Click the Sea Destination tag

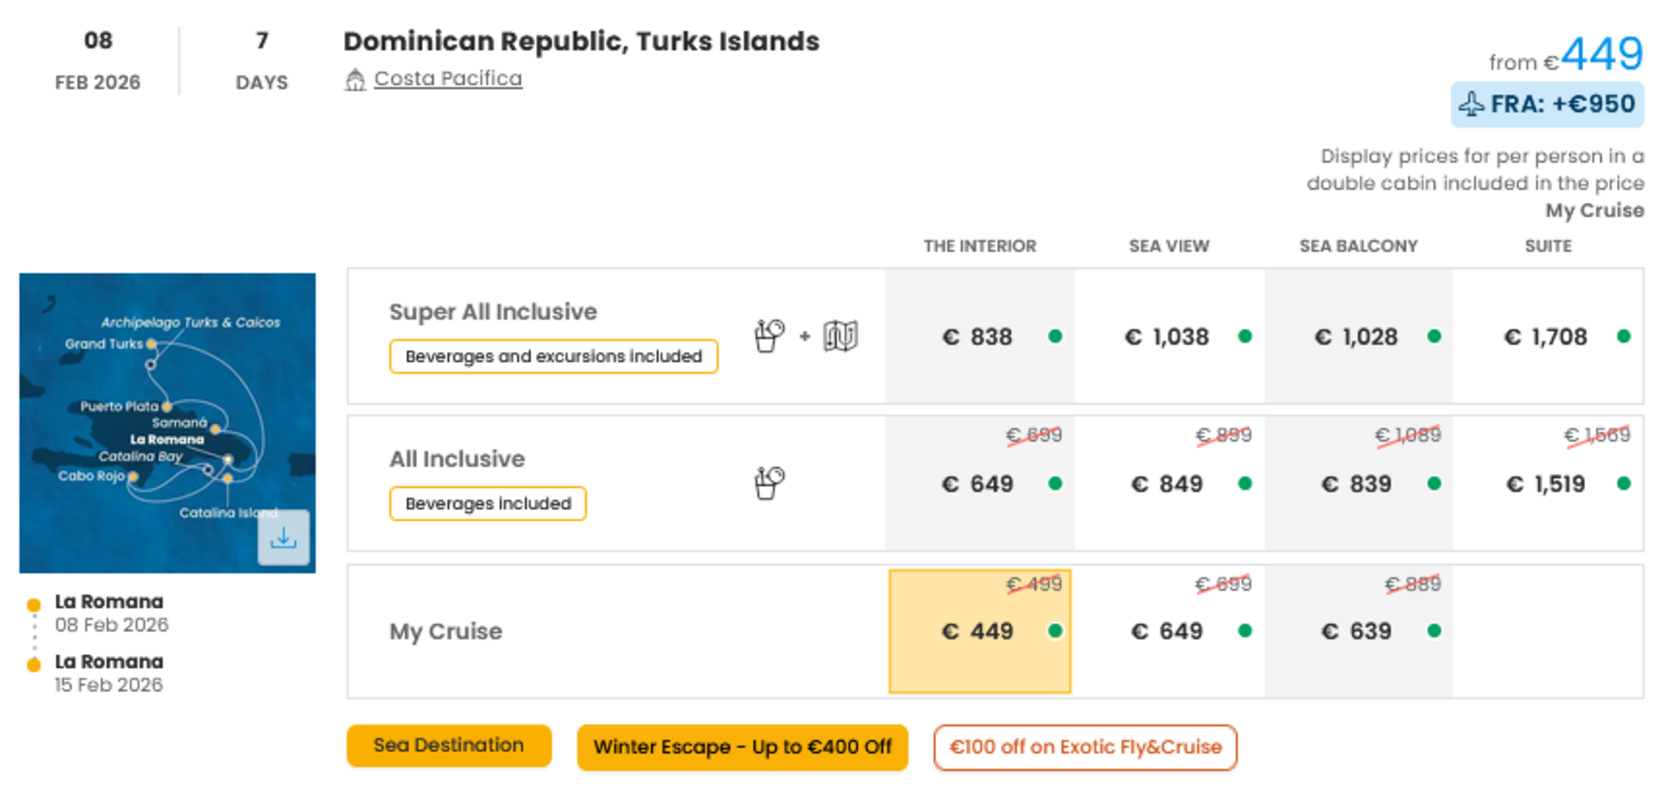click(x=449, y=746)
